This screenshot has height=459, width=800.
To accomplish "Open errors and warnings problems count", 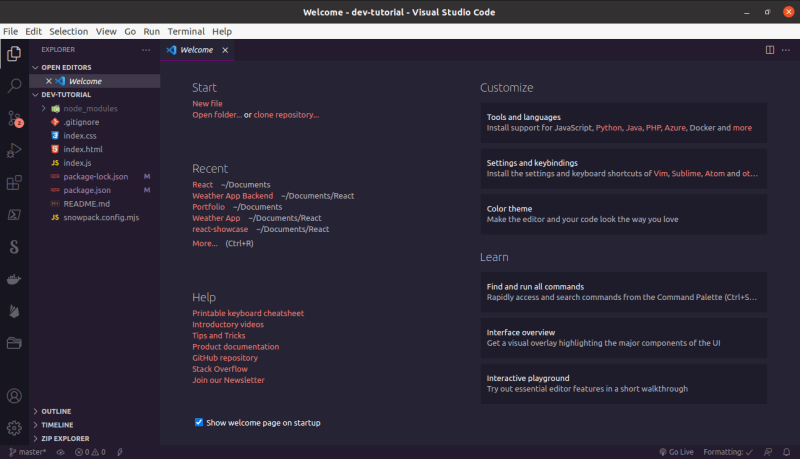I will pos(90,452).
